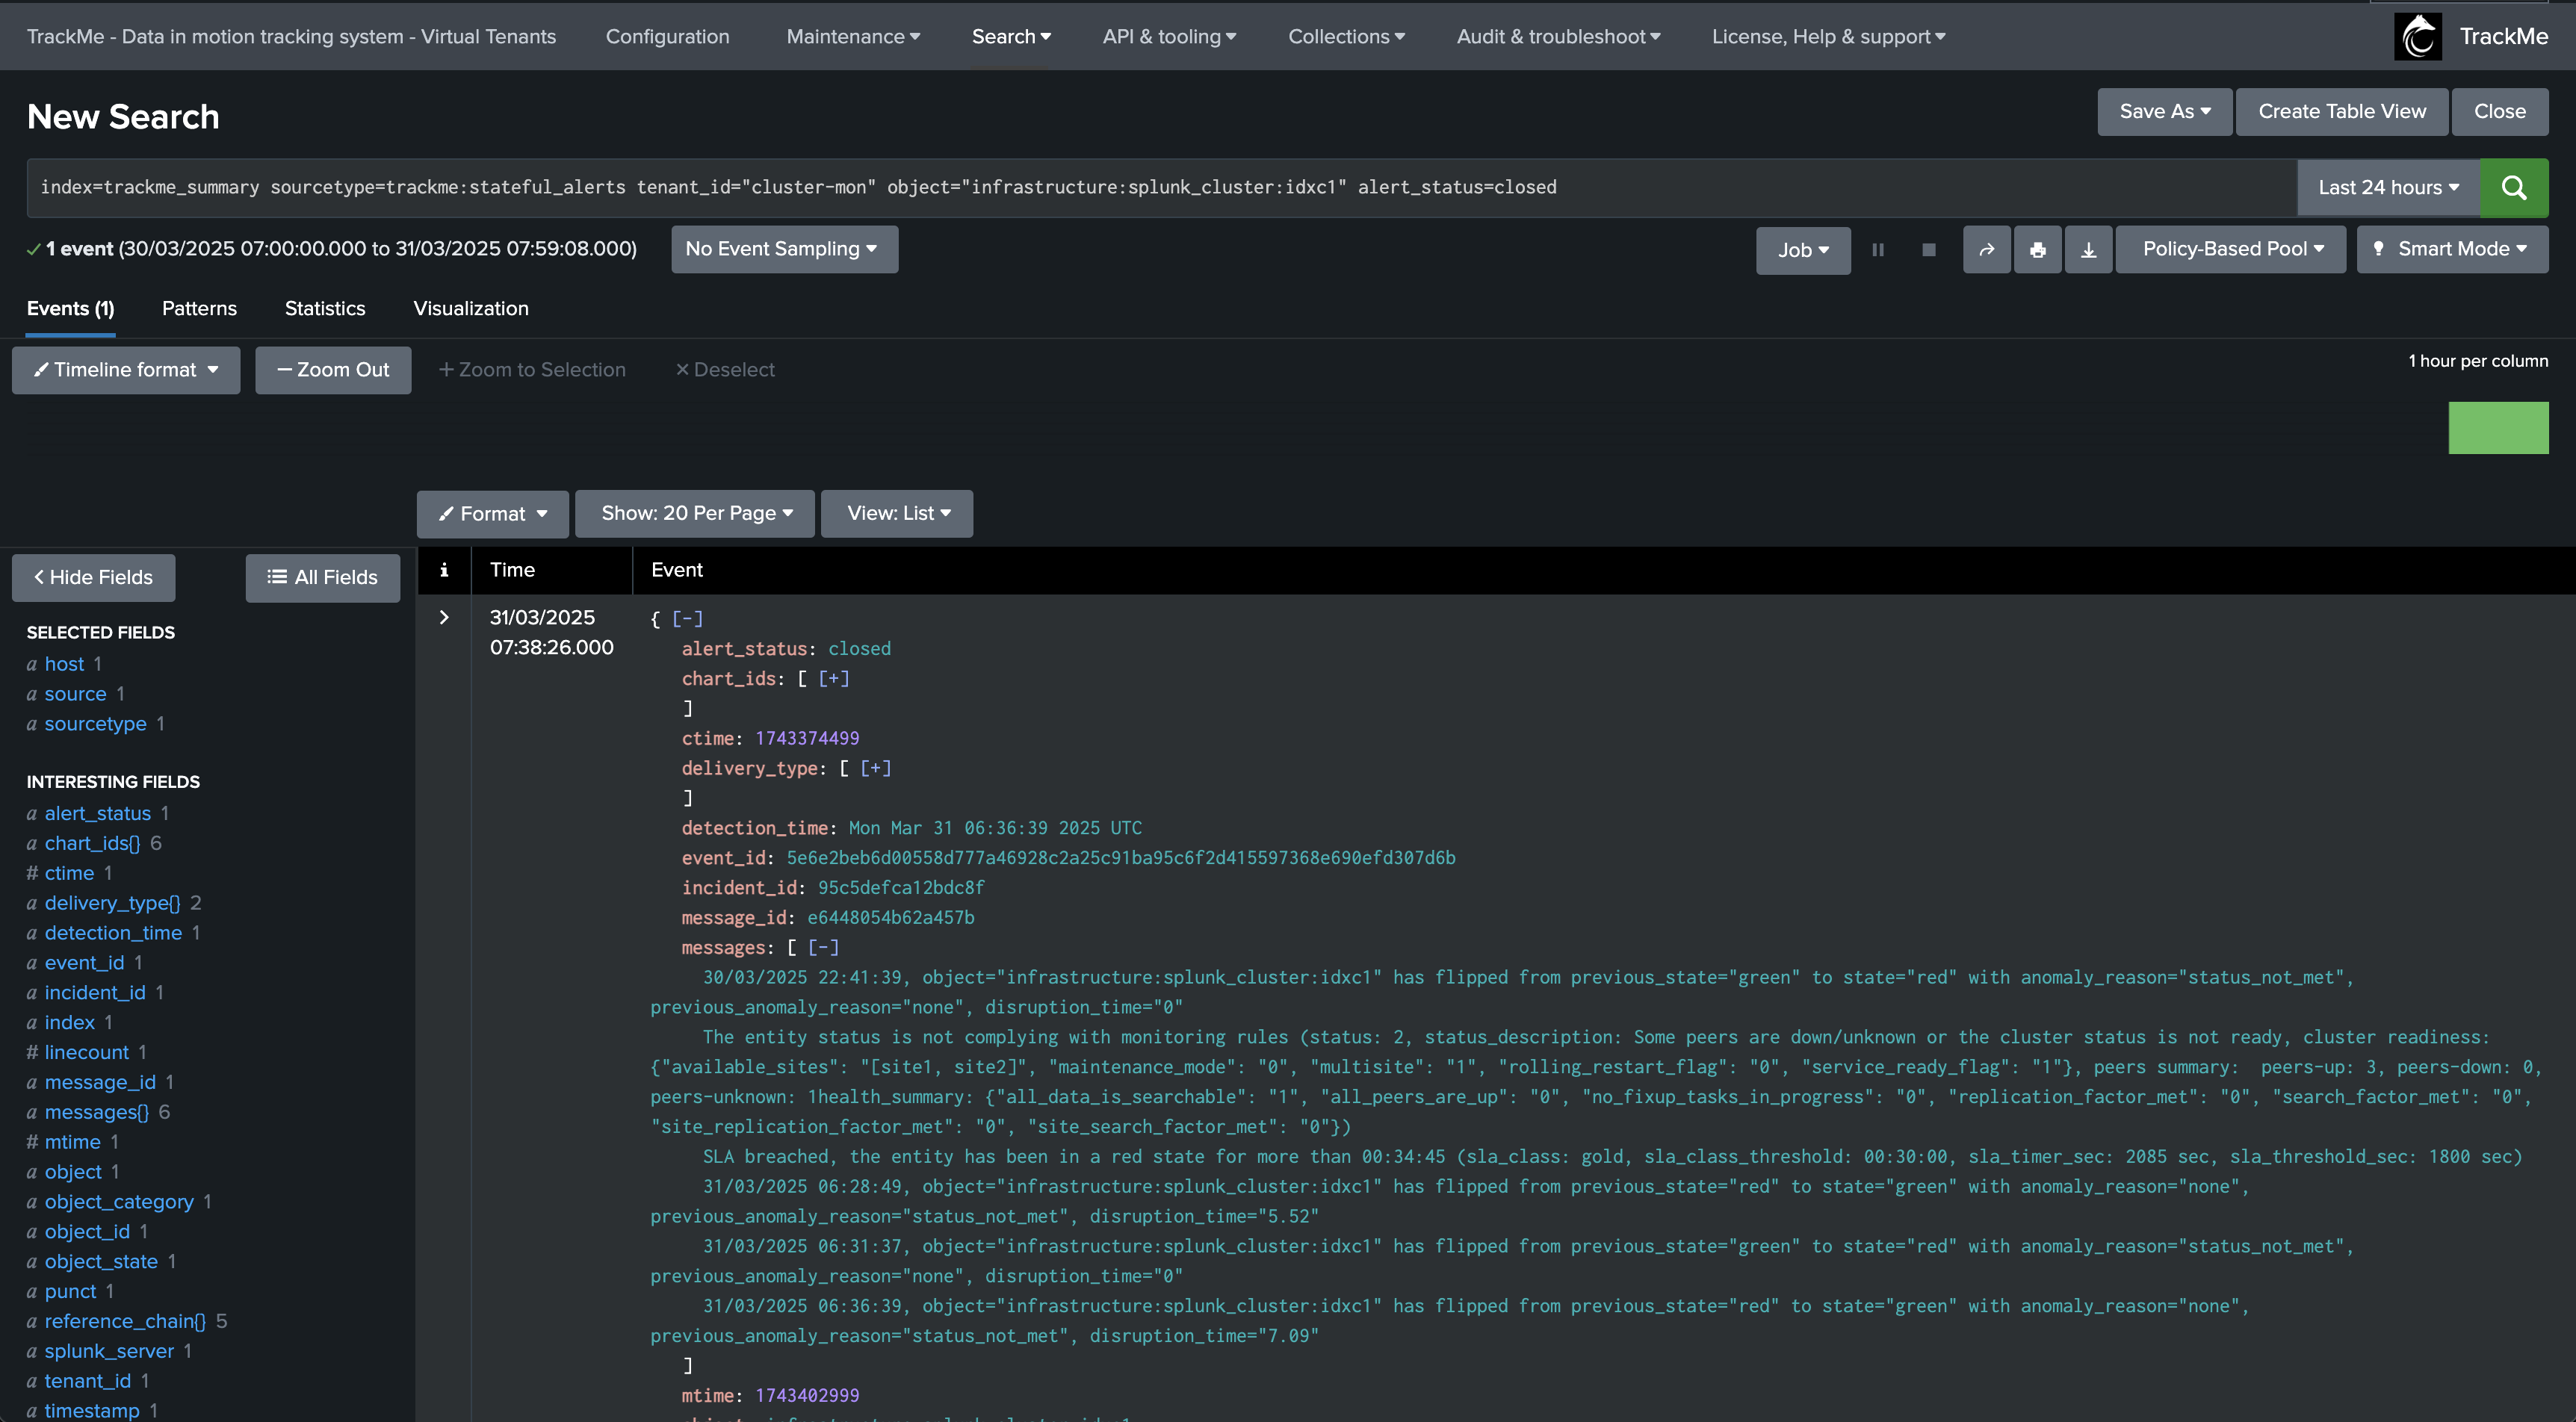The width and height of the screenshot is (2576, 1422).
Task: Select host field in sidebar
Action: tap(64, 664)
